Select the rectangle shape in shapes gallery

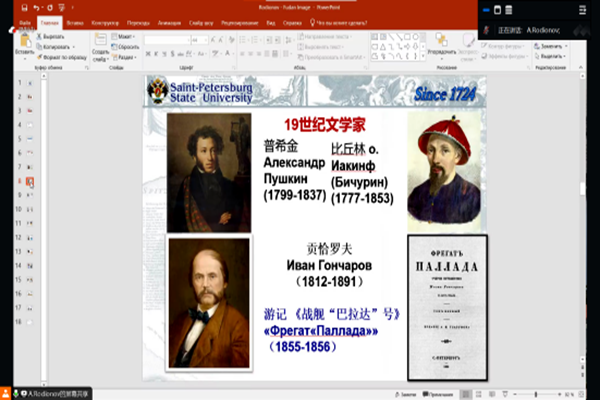tap(407, 37)
